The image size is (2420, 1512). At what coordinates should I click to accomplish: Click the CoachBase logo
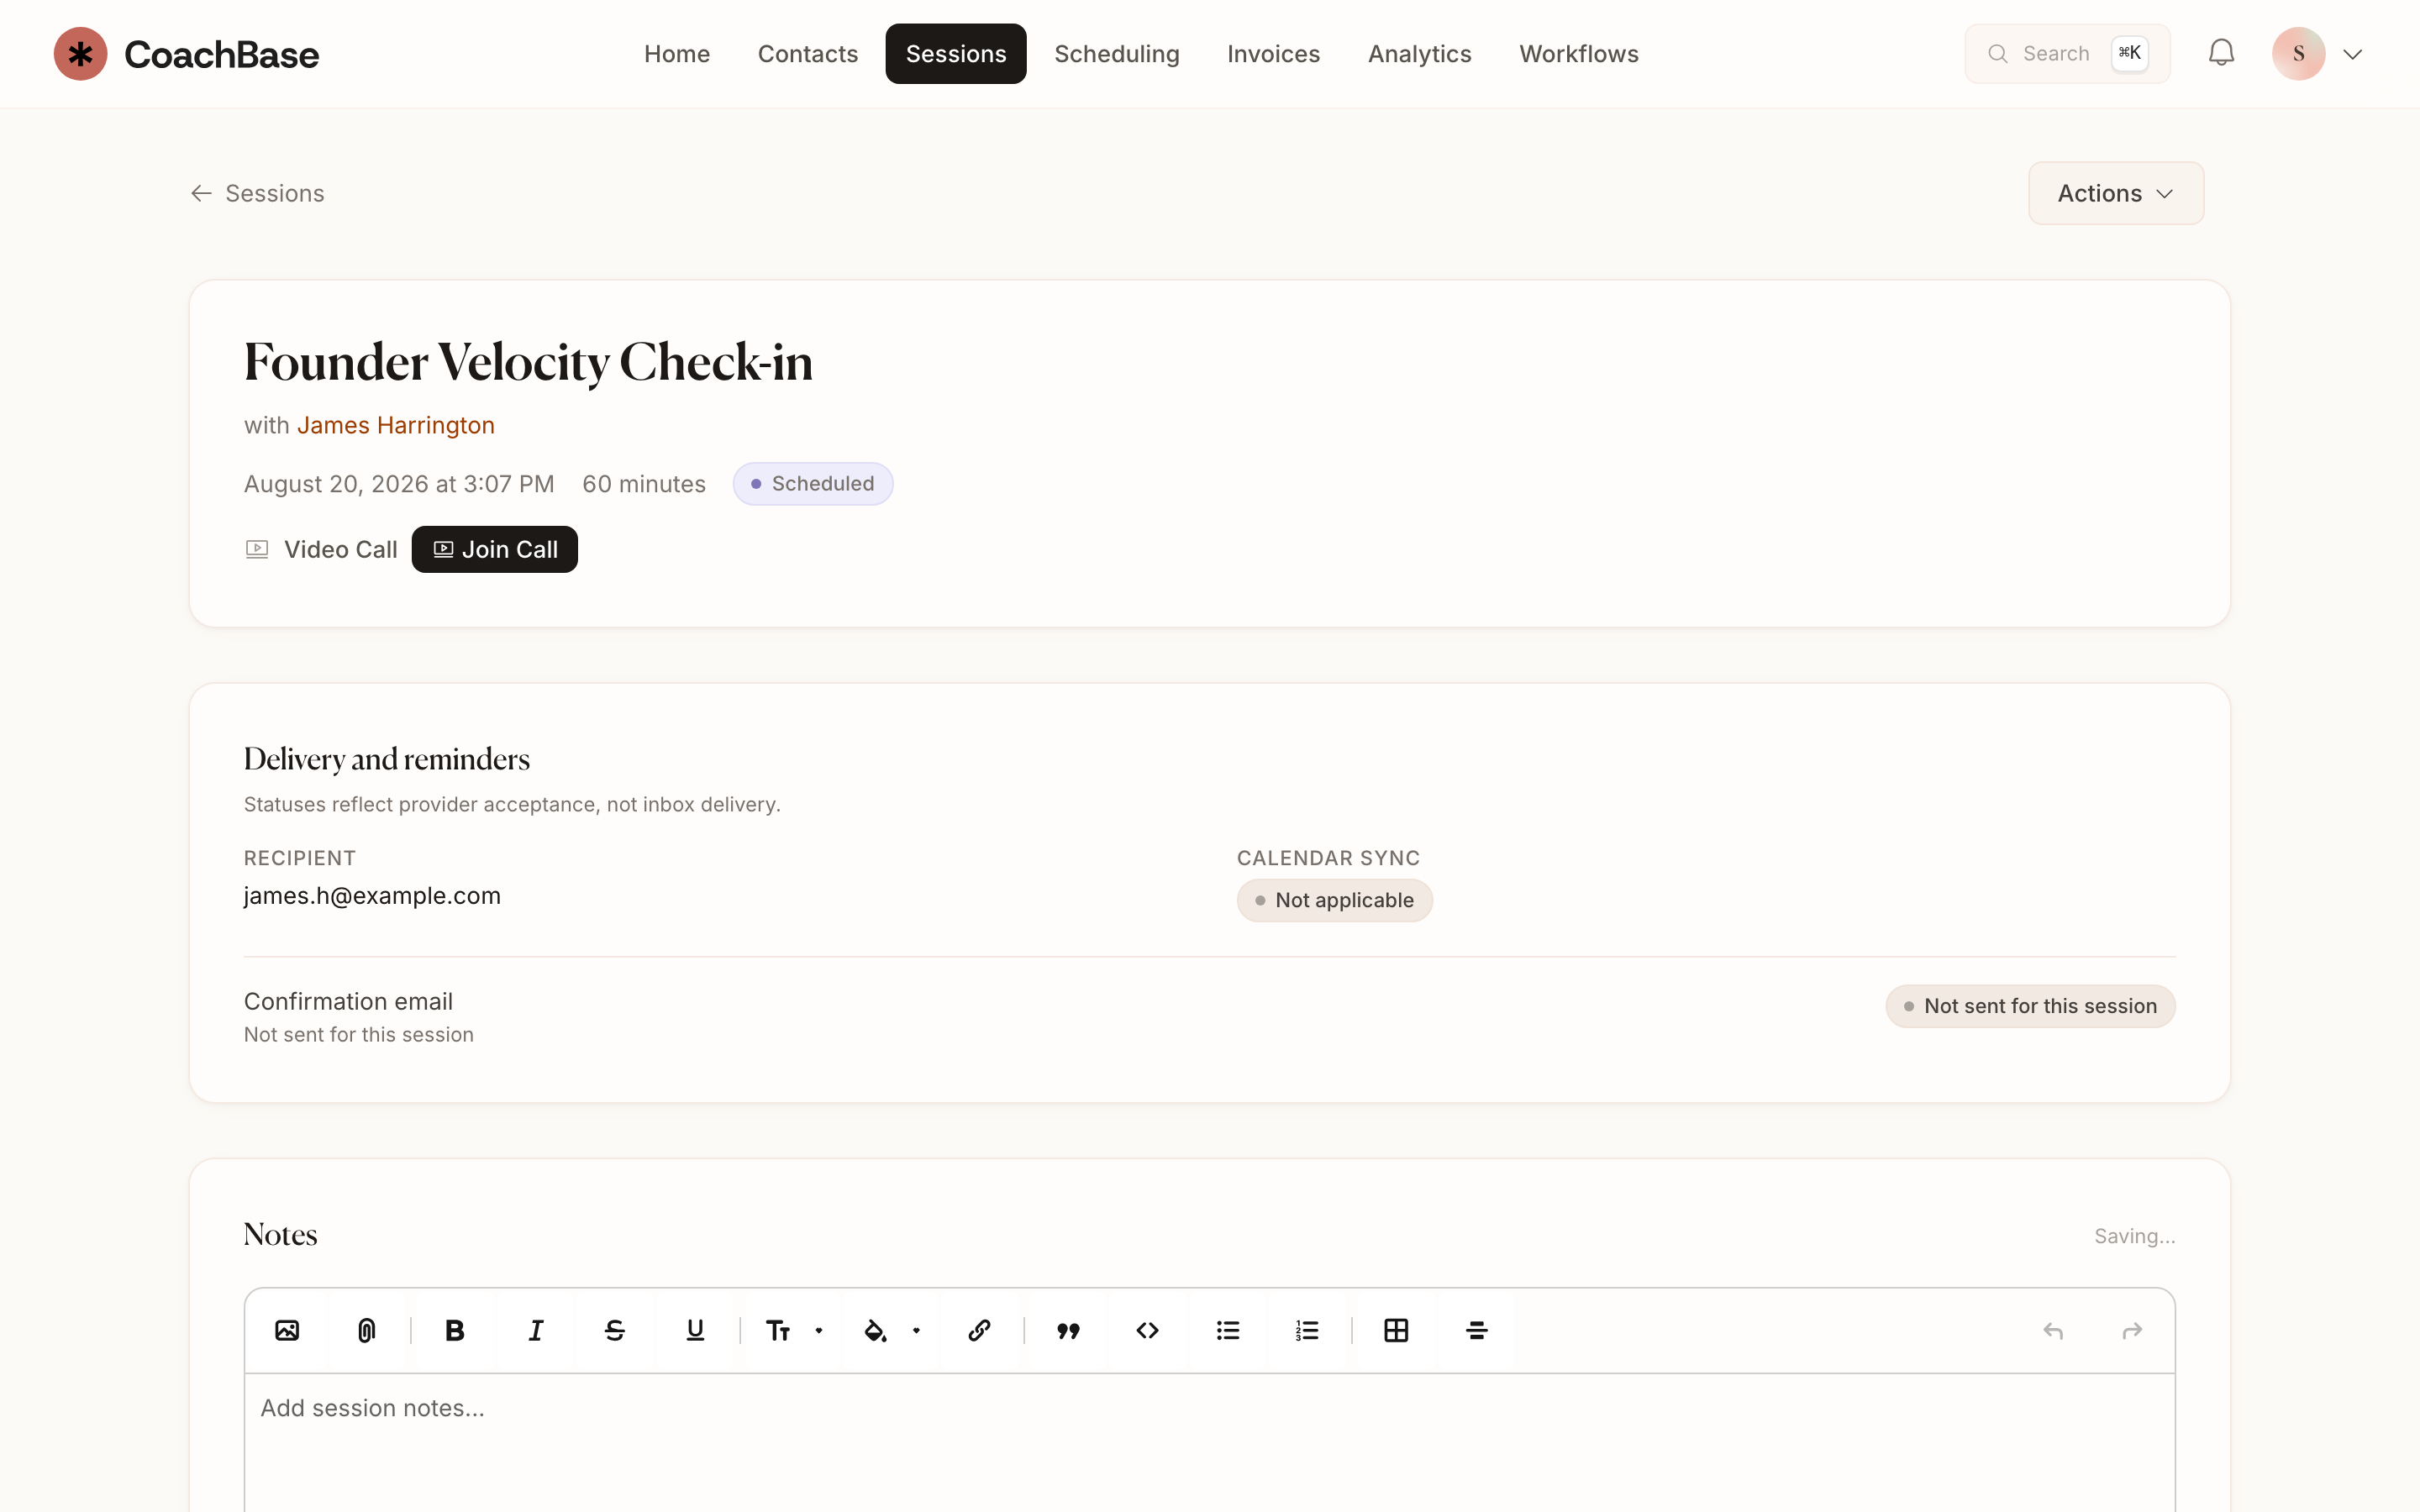[186, 54]
